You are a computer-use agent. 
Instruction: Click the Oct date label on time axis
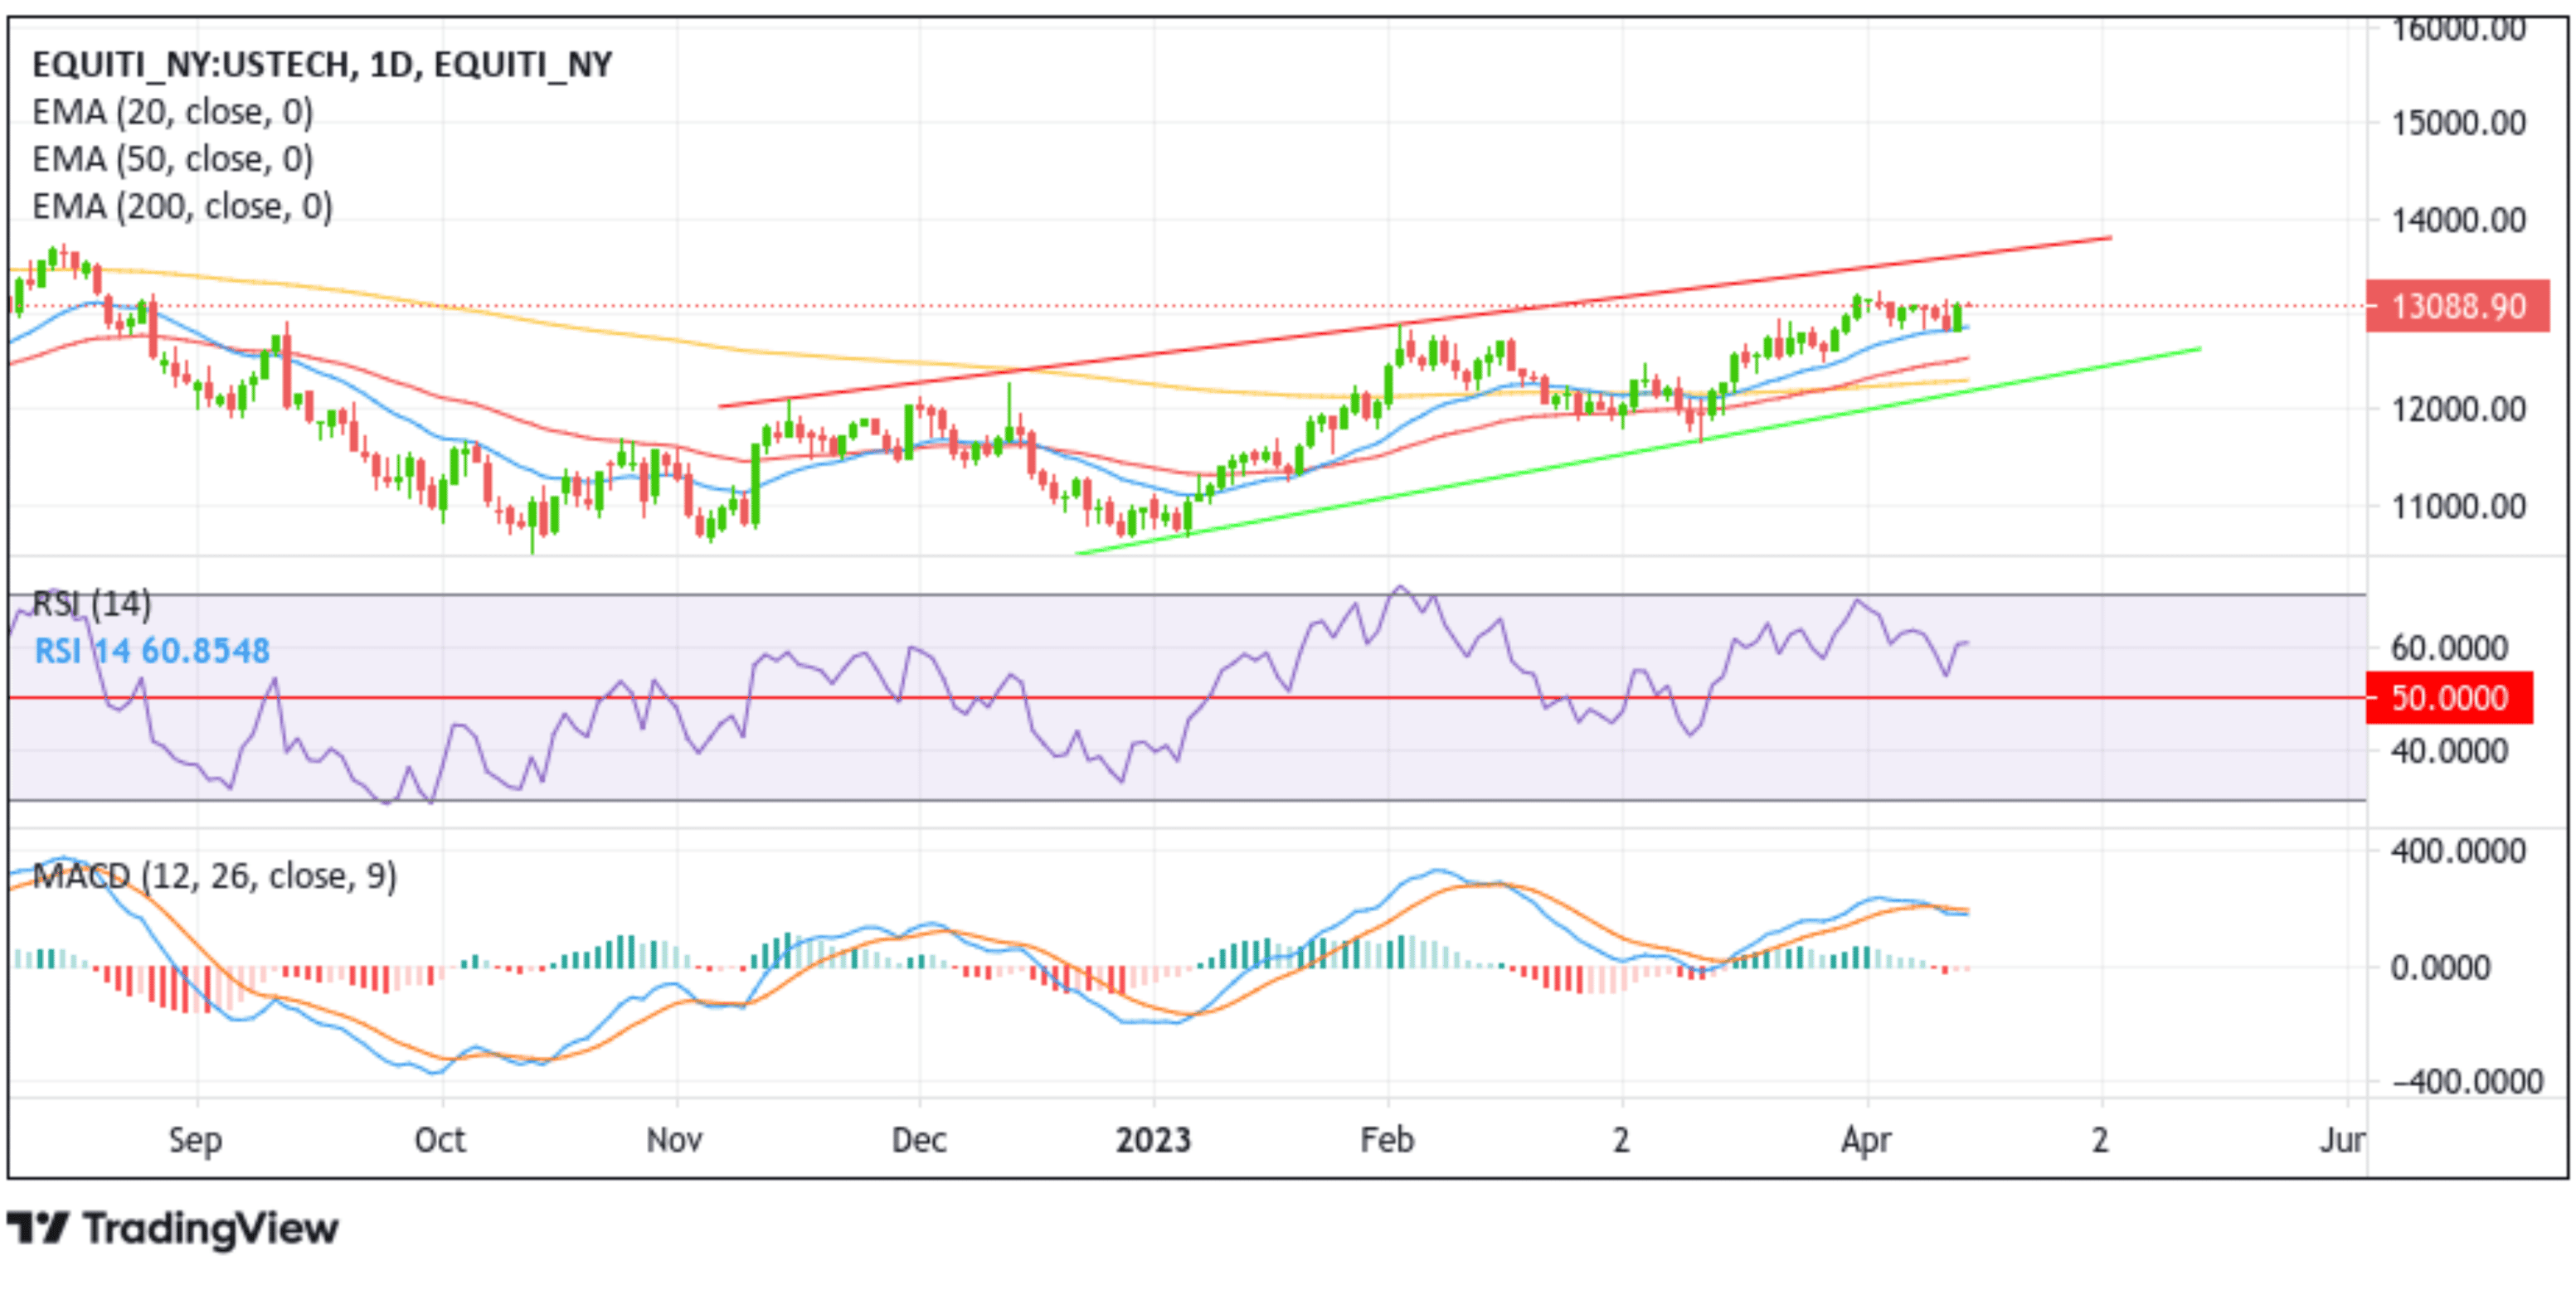click(440, 1140)
